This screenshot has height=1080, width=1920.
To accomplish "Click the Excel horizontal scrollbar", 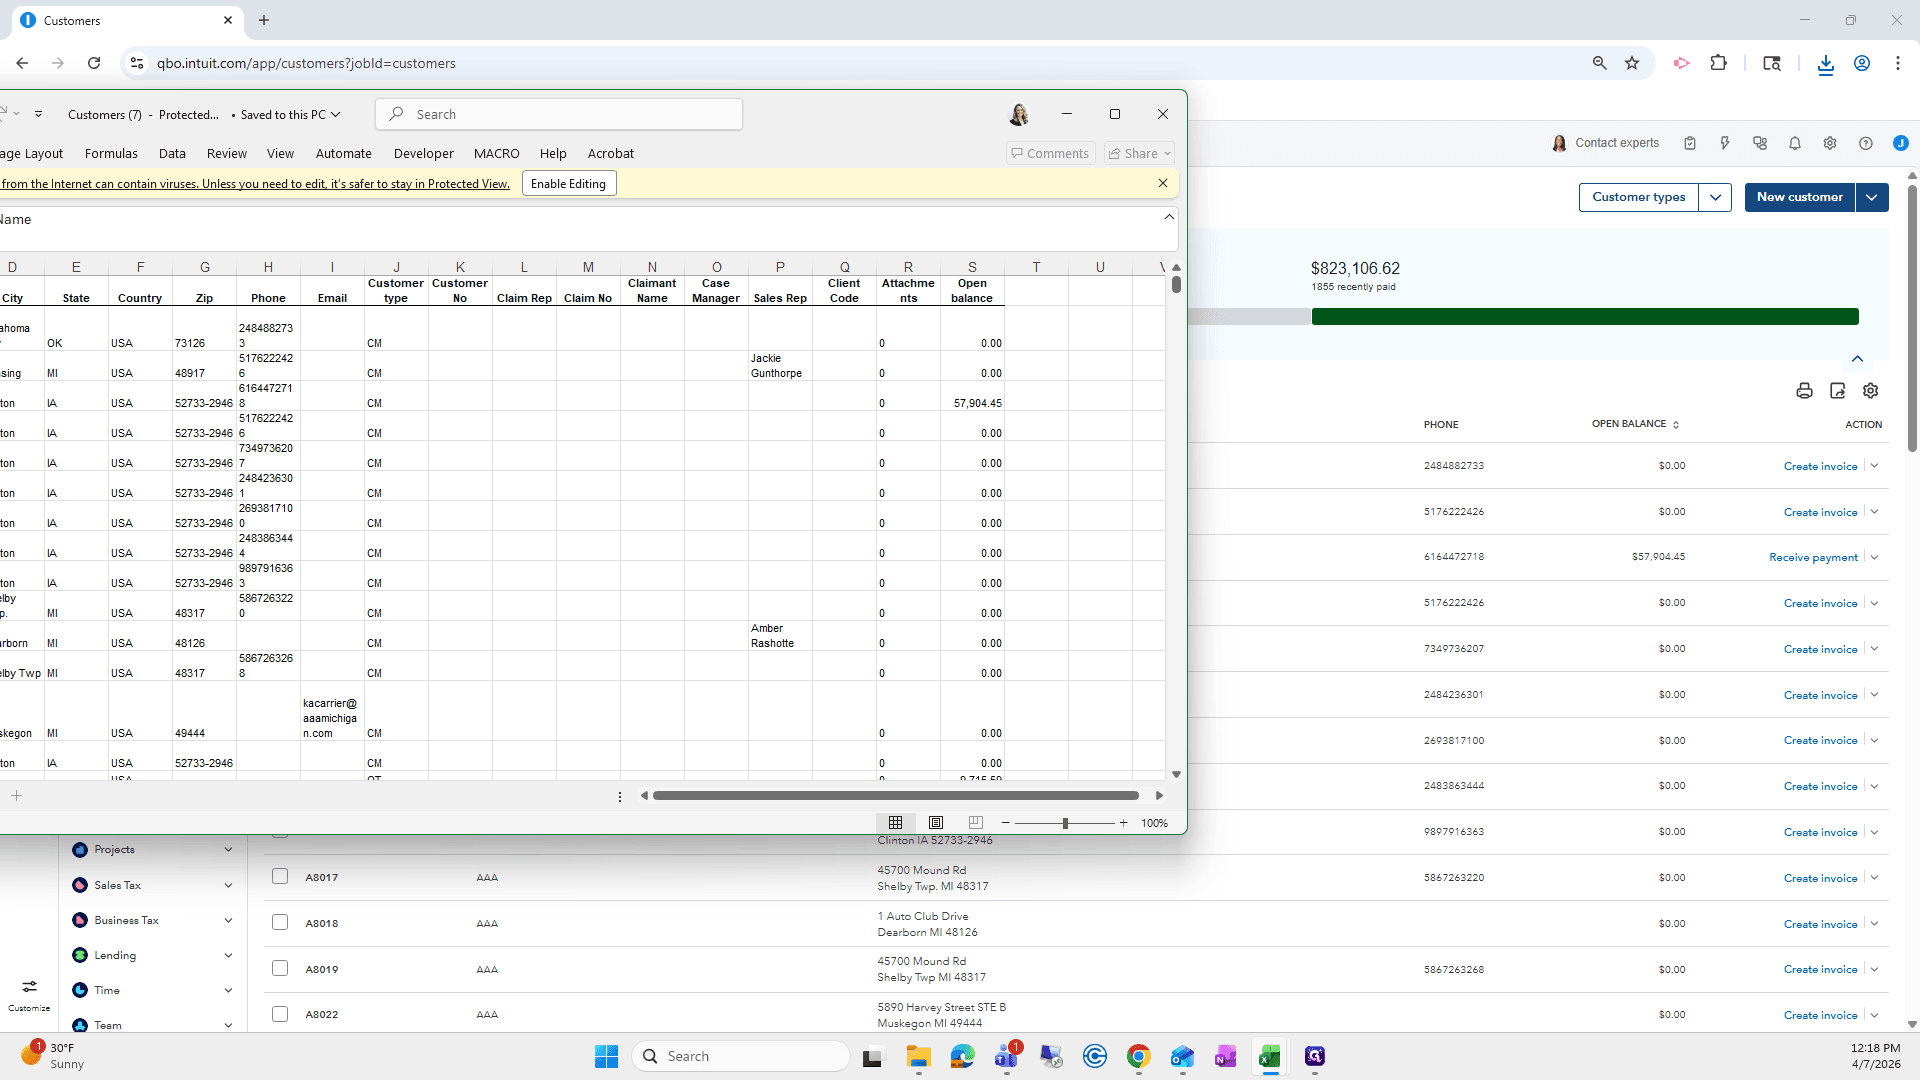I will (x=896, y=796).
